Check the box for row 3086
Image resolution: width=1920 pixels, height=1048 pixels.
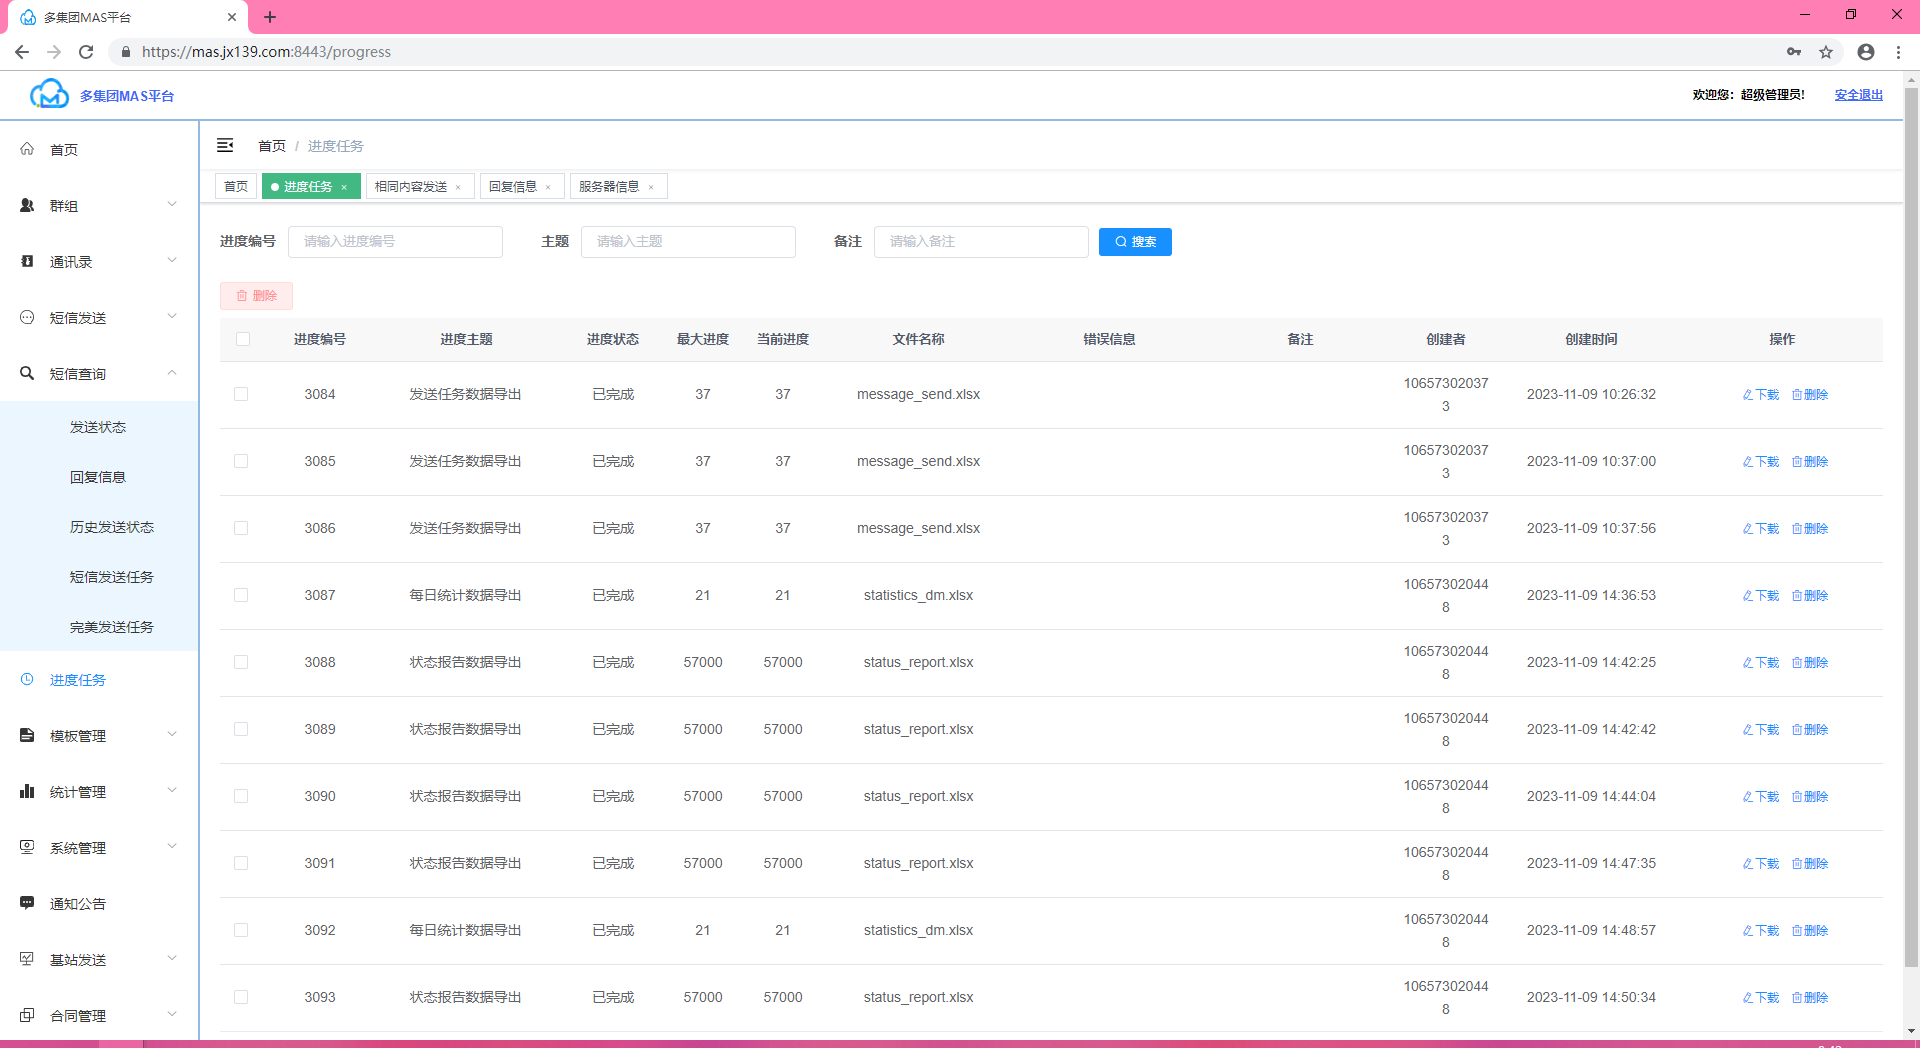click(241, 528)
